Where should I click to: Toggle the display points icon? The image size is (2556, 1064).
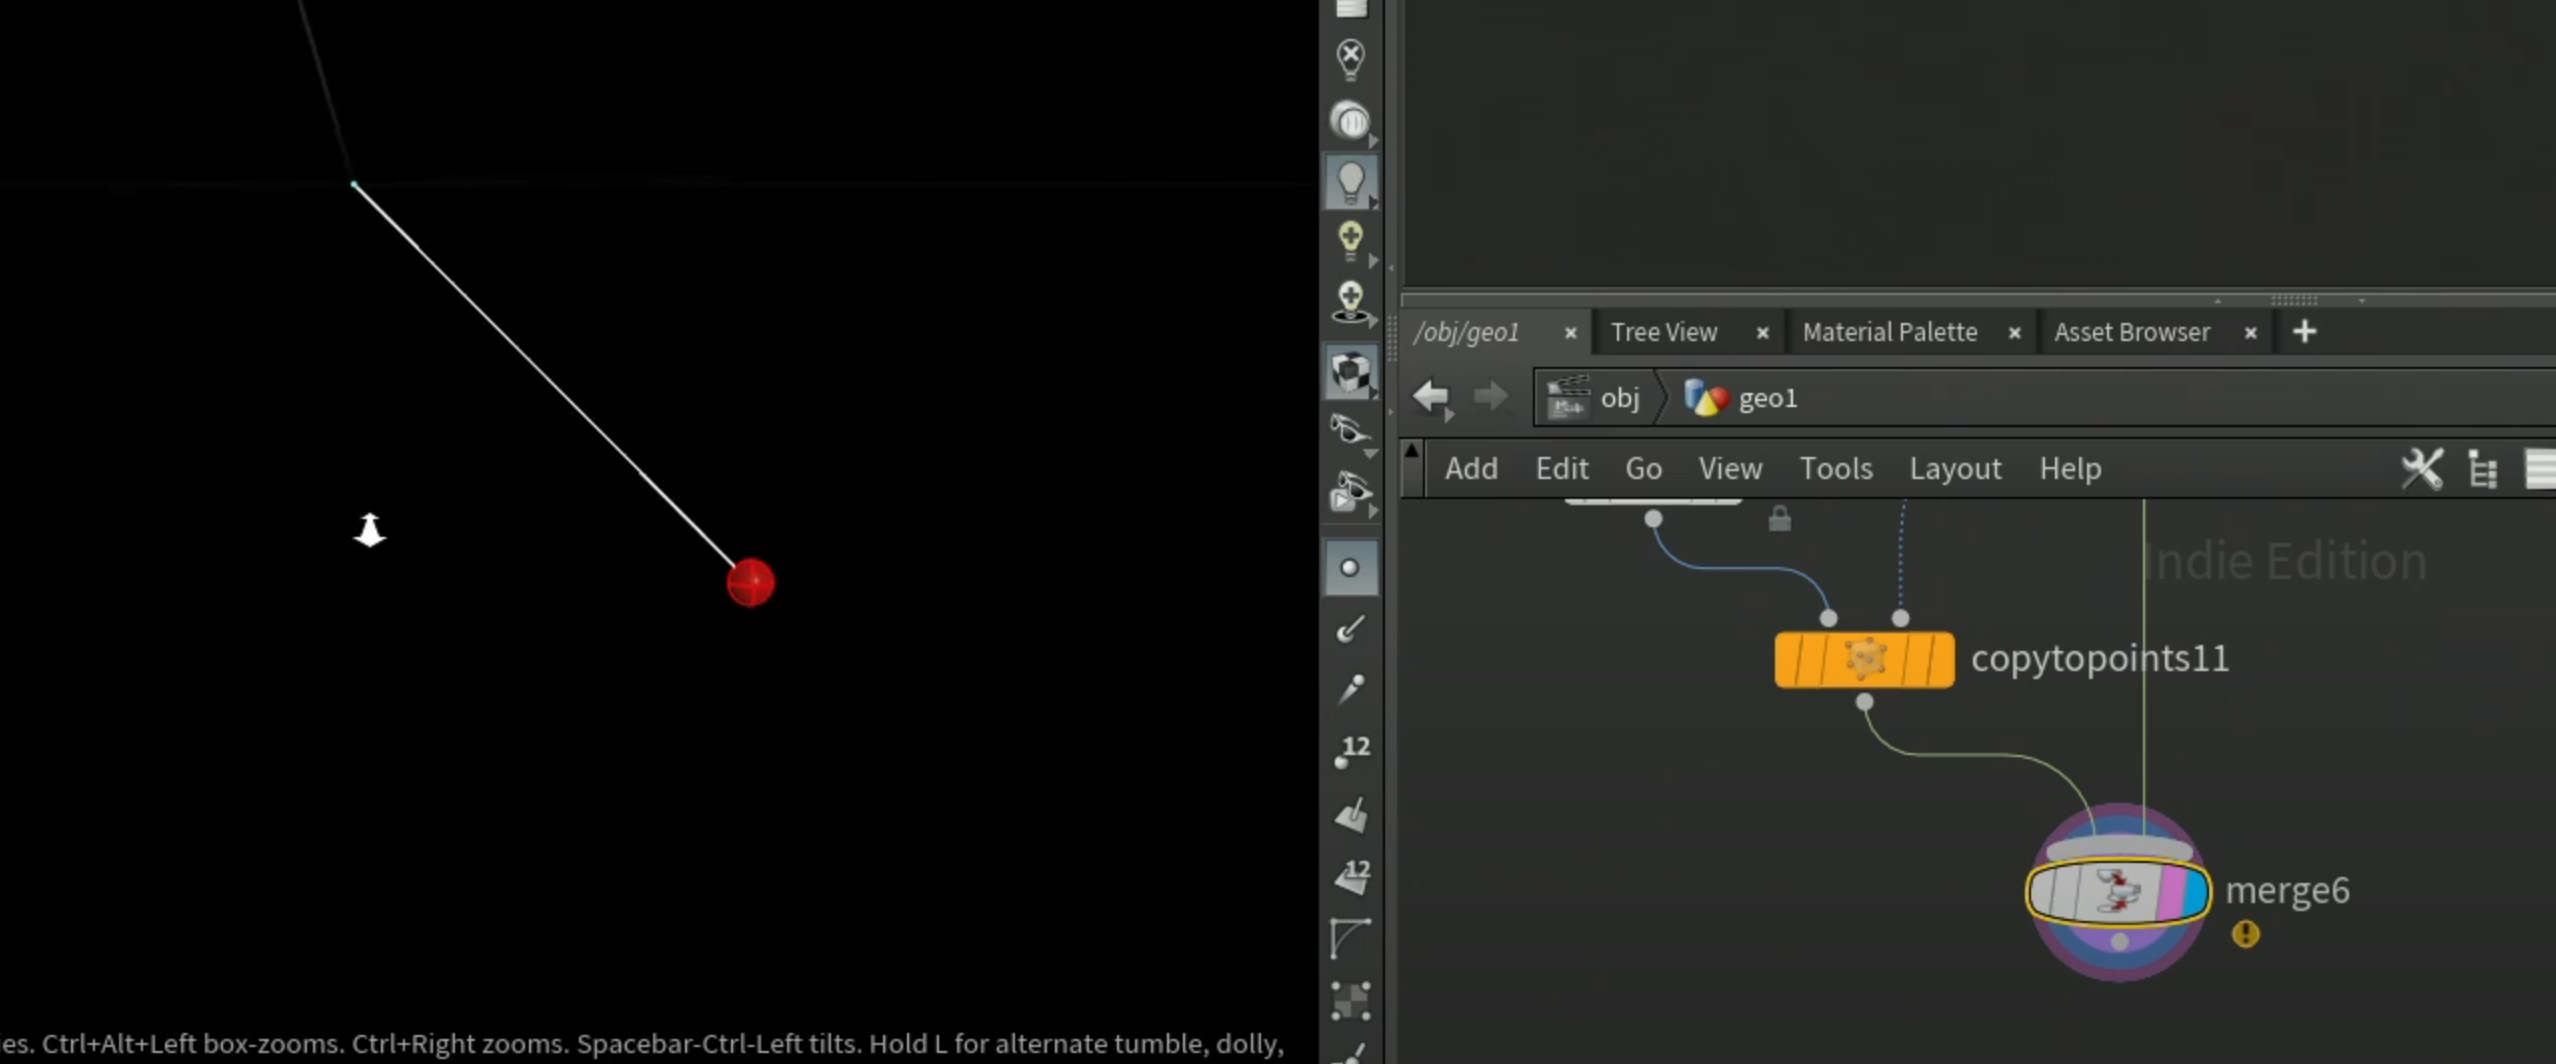coord(1350,568)
